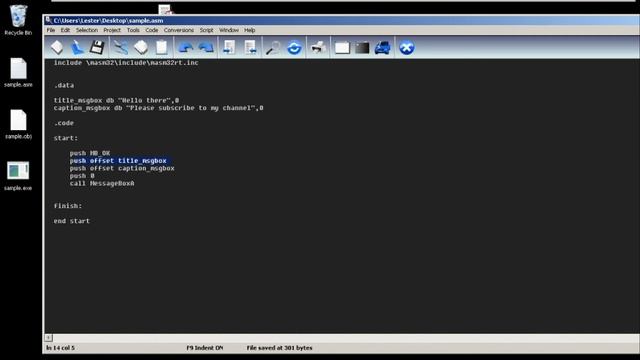Click the push MB_OK line
This screenshot has height=360, width=640.
click(90, 153)
